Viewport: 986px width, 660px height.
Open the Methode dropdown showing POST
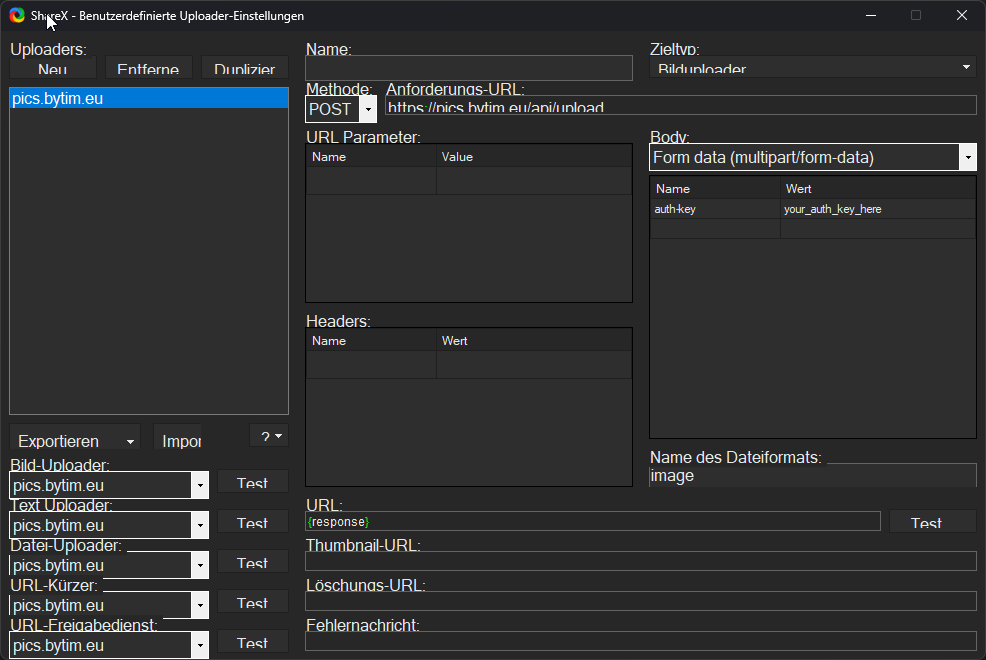pos(341,109)
